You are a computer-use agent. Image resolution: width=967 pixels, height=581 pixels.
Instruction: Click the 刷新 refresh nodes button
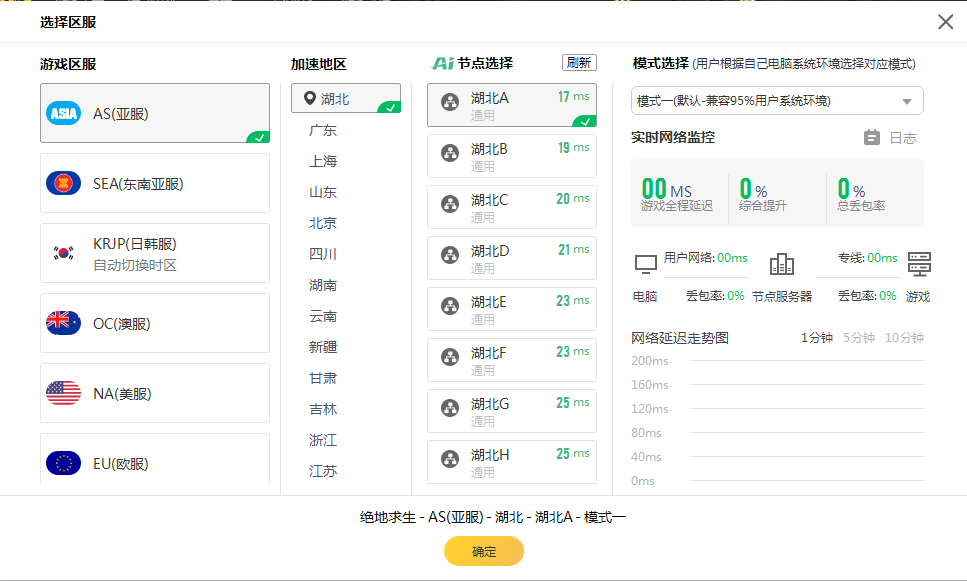[x=579, y=62]
